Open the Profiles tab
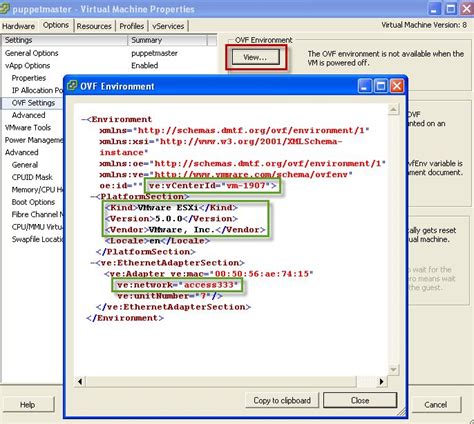 (132, 26)
